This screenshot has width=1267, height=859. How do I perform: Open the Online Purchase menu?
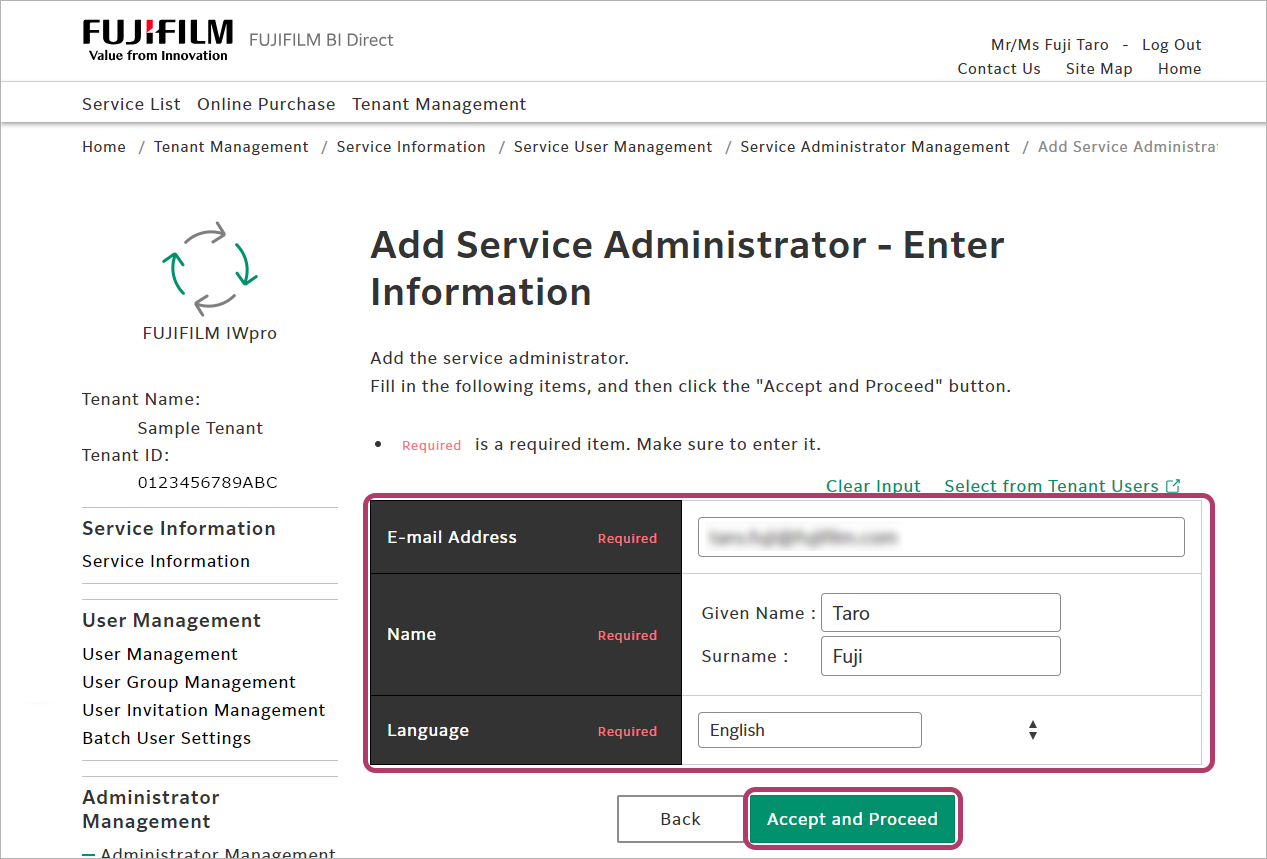266,104
